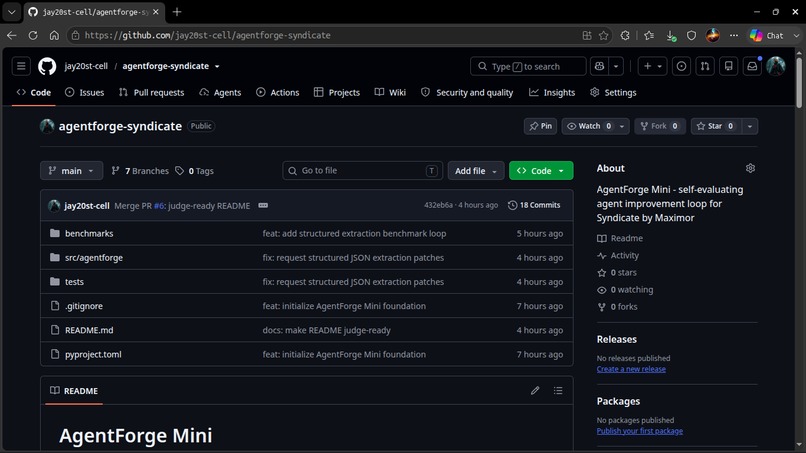The image size is (806, 453).
Task: Open browser settings ellipsis menu
Action: [x=734, y=35]
